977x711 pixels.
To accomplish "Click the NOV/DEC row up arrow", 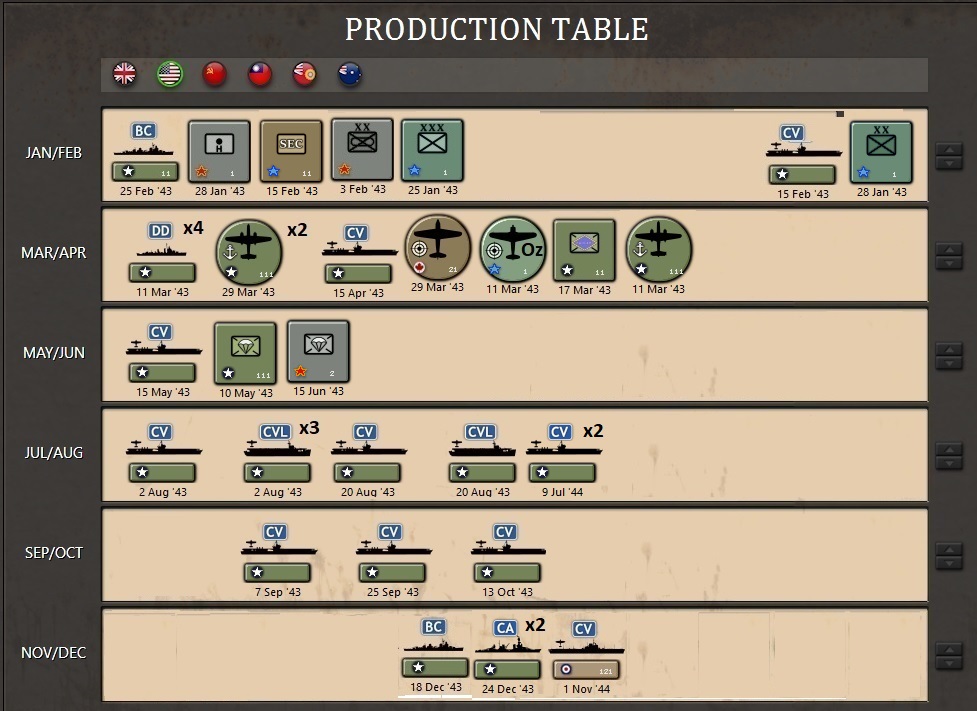I will [948, 650].
